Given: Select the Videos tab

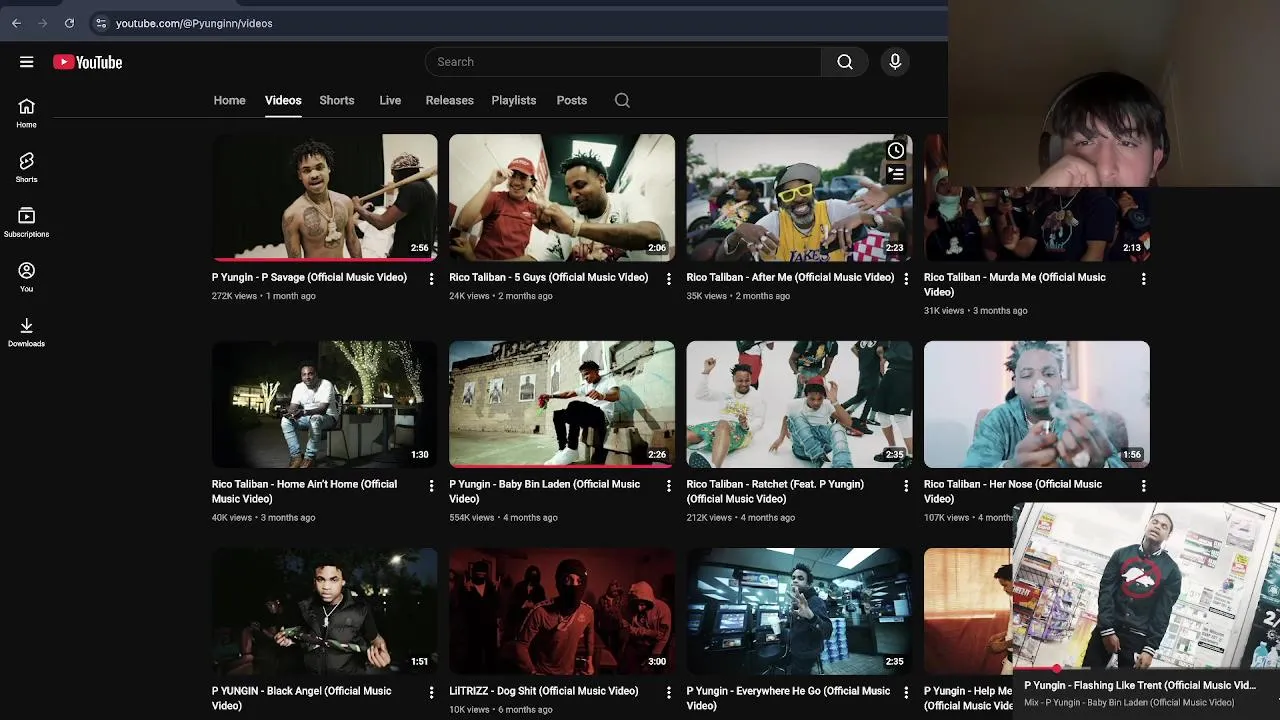Looking at the screenshot, I should [x=283, y=100].
